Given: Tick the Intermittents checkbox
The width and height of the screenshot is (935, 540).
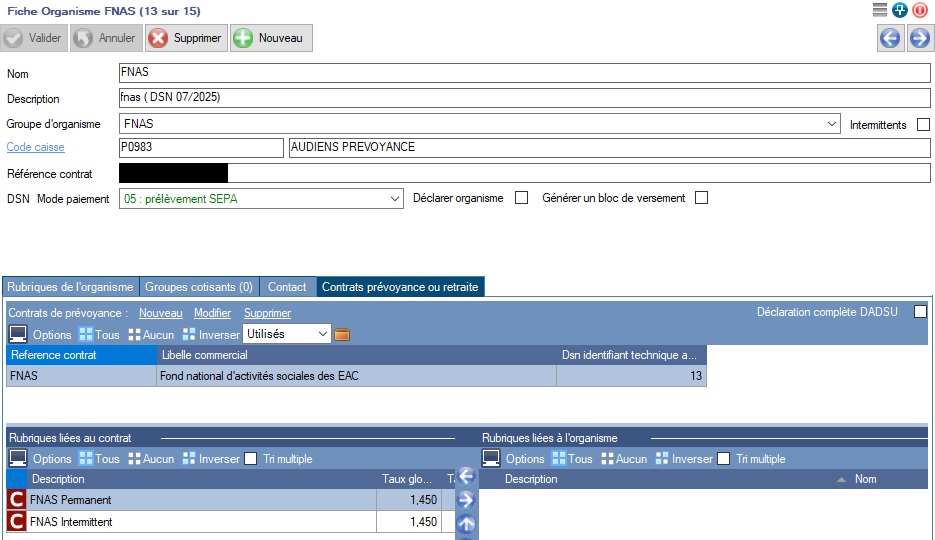Looking at the screenshot, I should tap(923, 125).
